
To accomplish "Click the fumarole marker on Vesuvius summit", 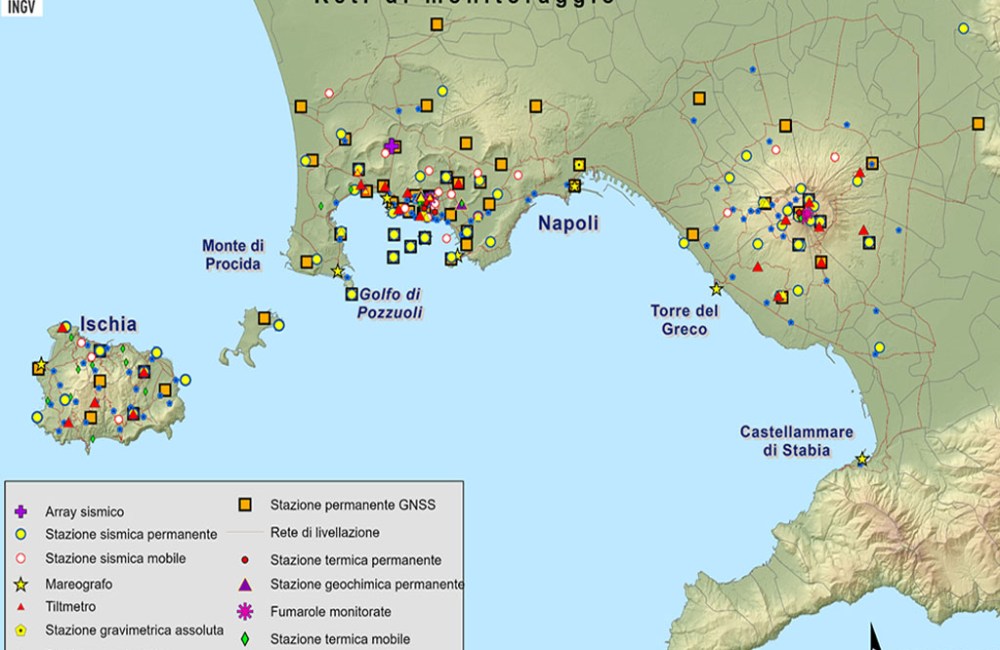I will (806, 213).
